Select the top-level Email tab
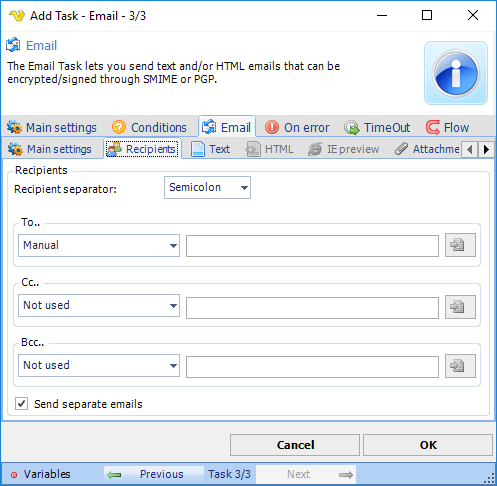Screen dimensions: 497x486 coord(227,127)
